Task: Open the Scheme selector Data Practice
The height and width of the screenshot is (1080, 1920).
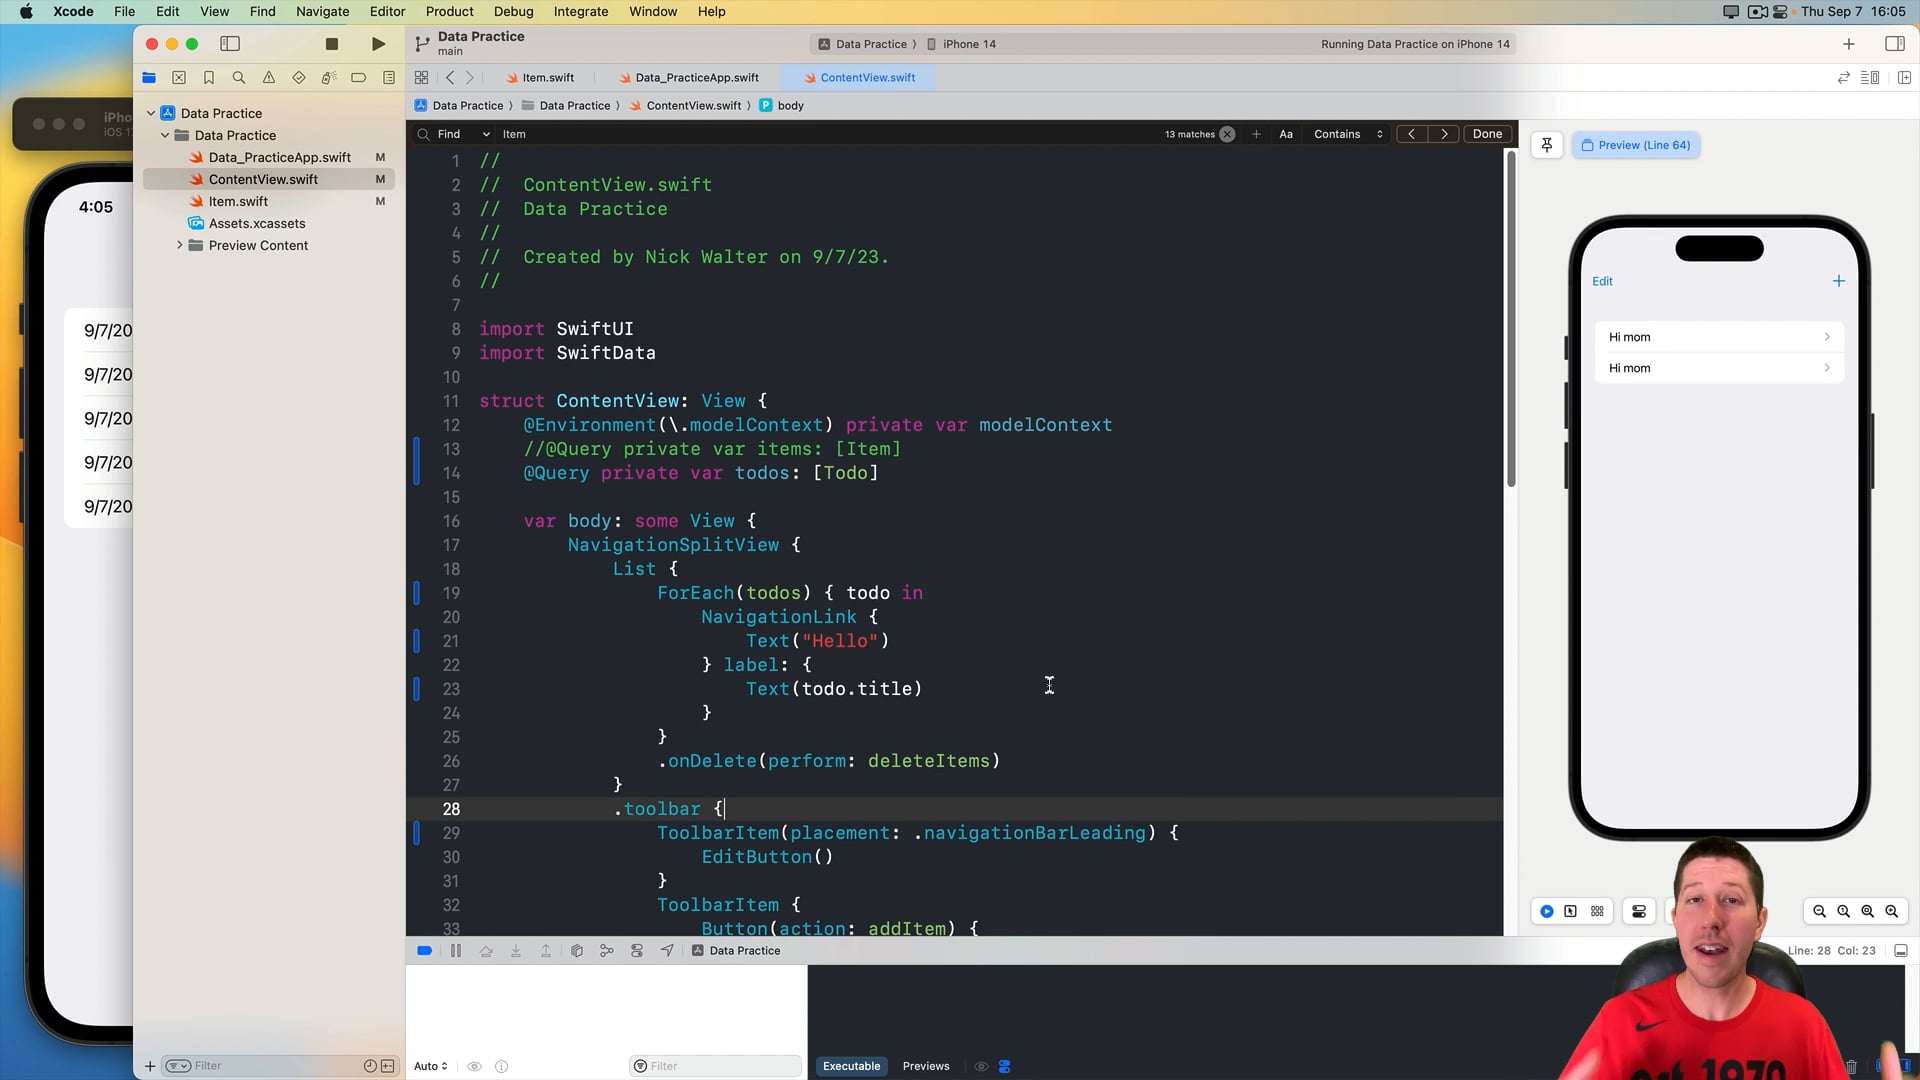Action: point(863,44)
